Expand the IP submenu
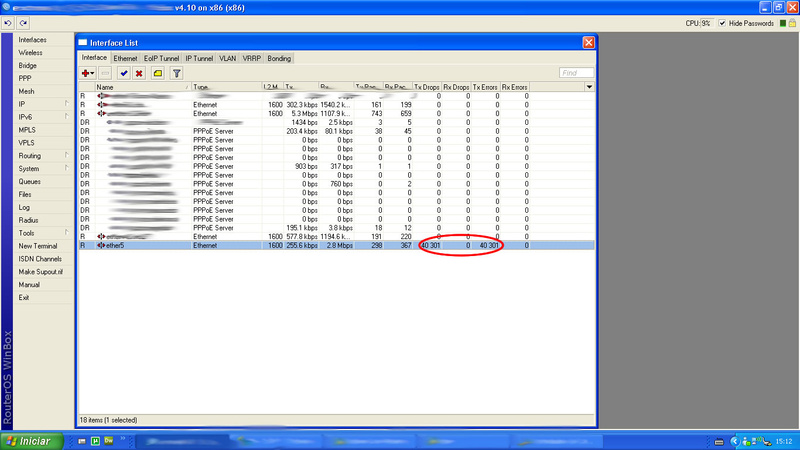 click(x=66, y=104)
